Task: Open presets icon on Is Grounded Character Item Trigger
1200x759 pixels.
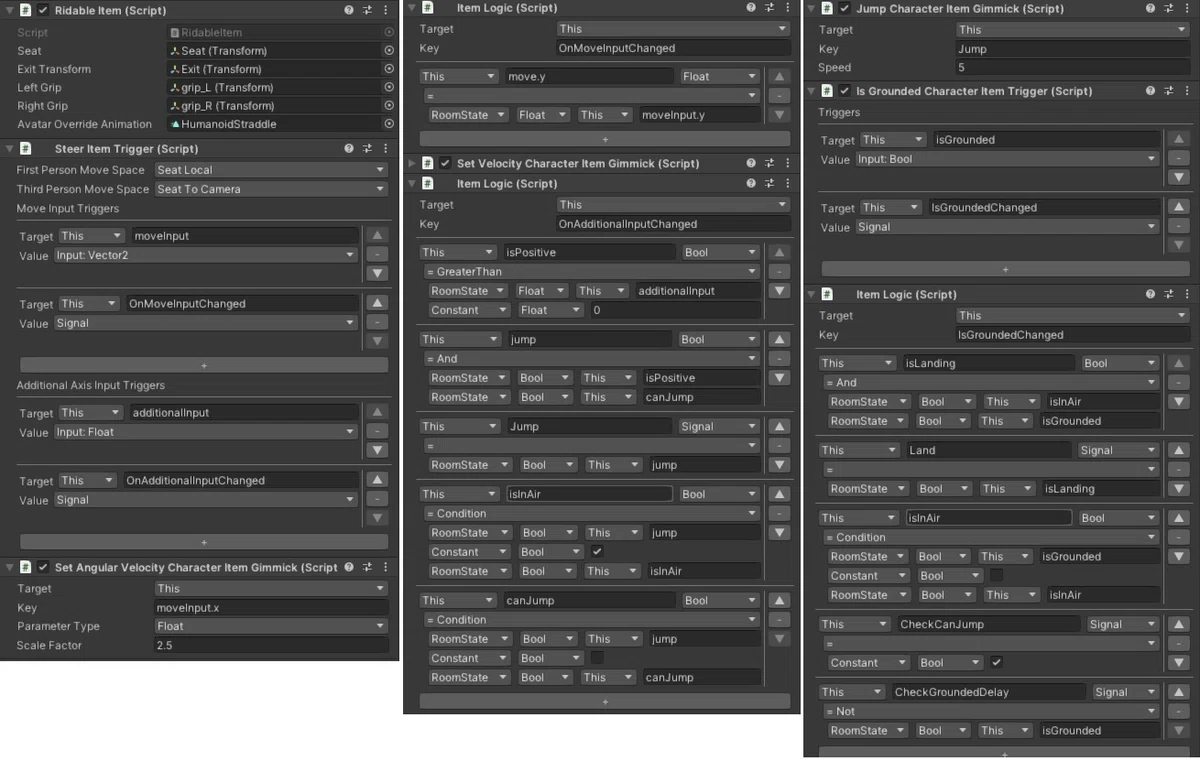Action: 1169,91
